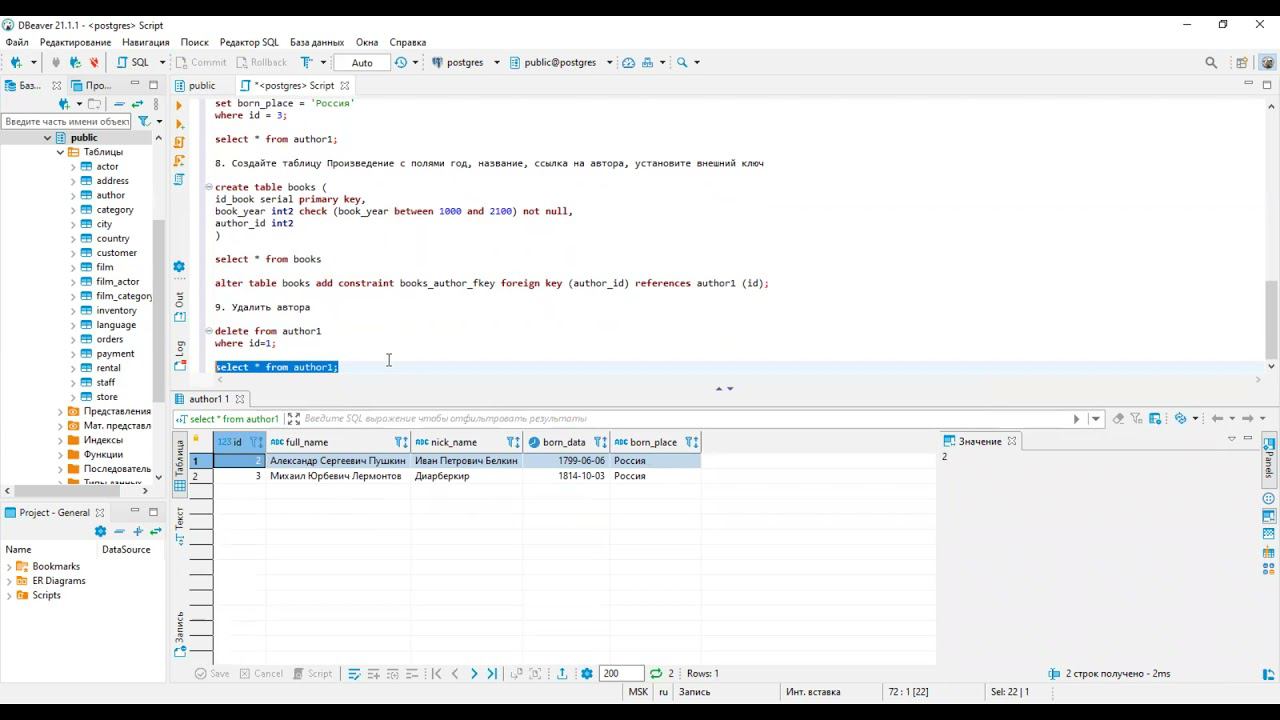Viewport: 1280px width, 720px height.
Task: Open dropdown arrow next to SQL button
Action: point(162,62)
